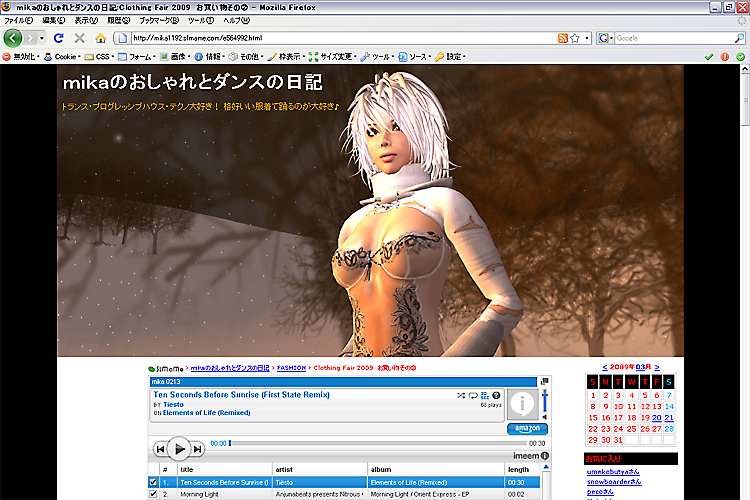Open the ソース toolbar dropdown
Screen dimensions: 750x500
[x=414, y=56]
